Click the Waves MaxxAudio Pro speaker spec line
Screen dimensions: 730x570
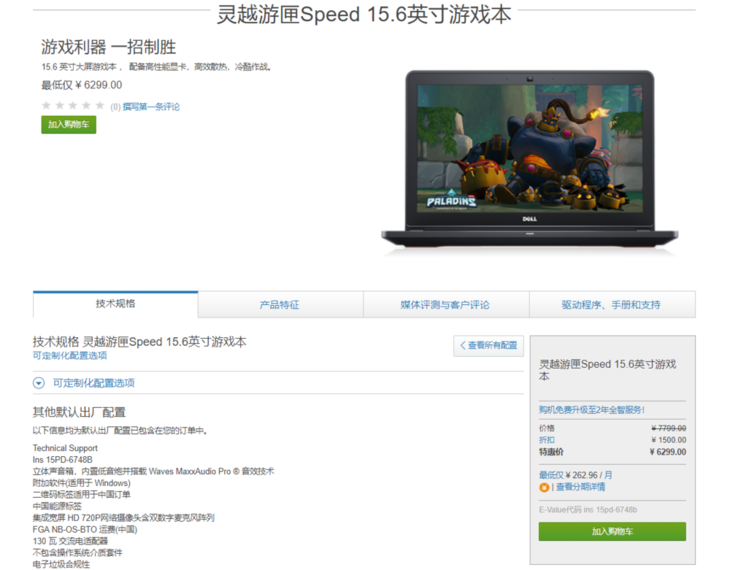pyautogui.click(x=153, y=471)
